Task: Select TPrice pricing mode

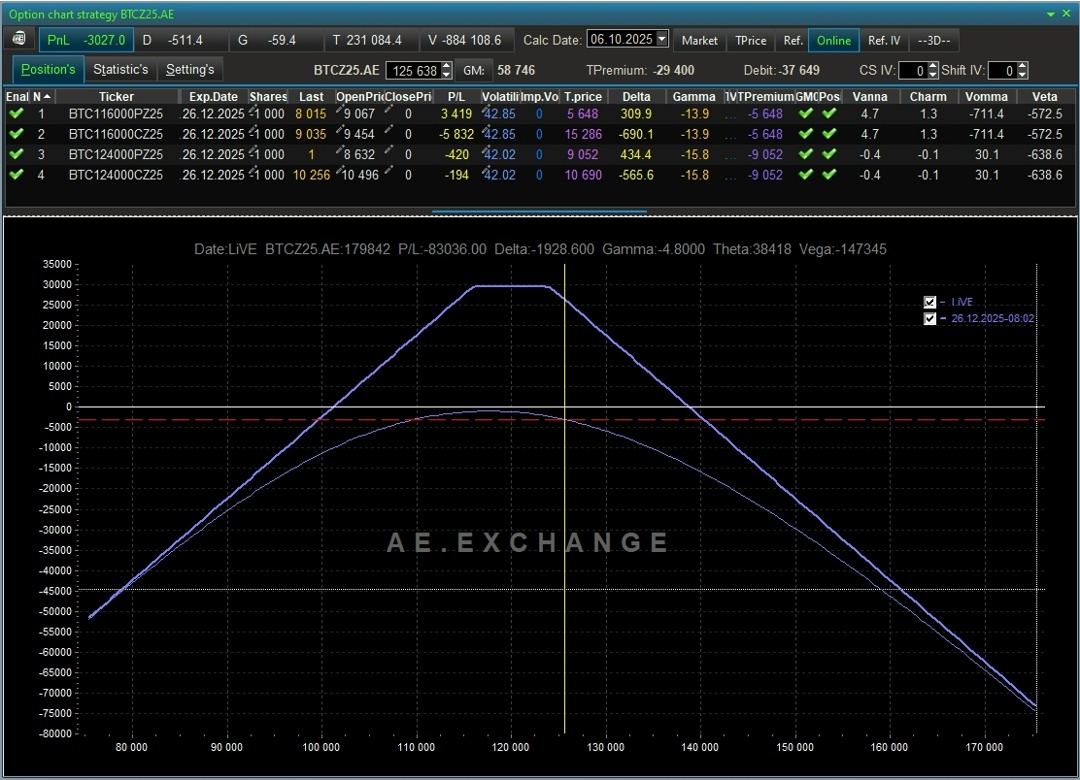Action: tap(751, 40)
